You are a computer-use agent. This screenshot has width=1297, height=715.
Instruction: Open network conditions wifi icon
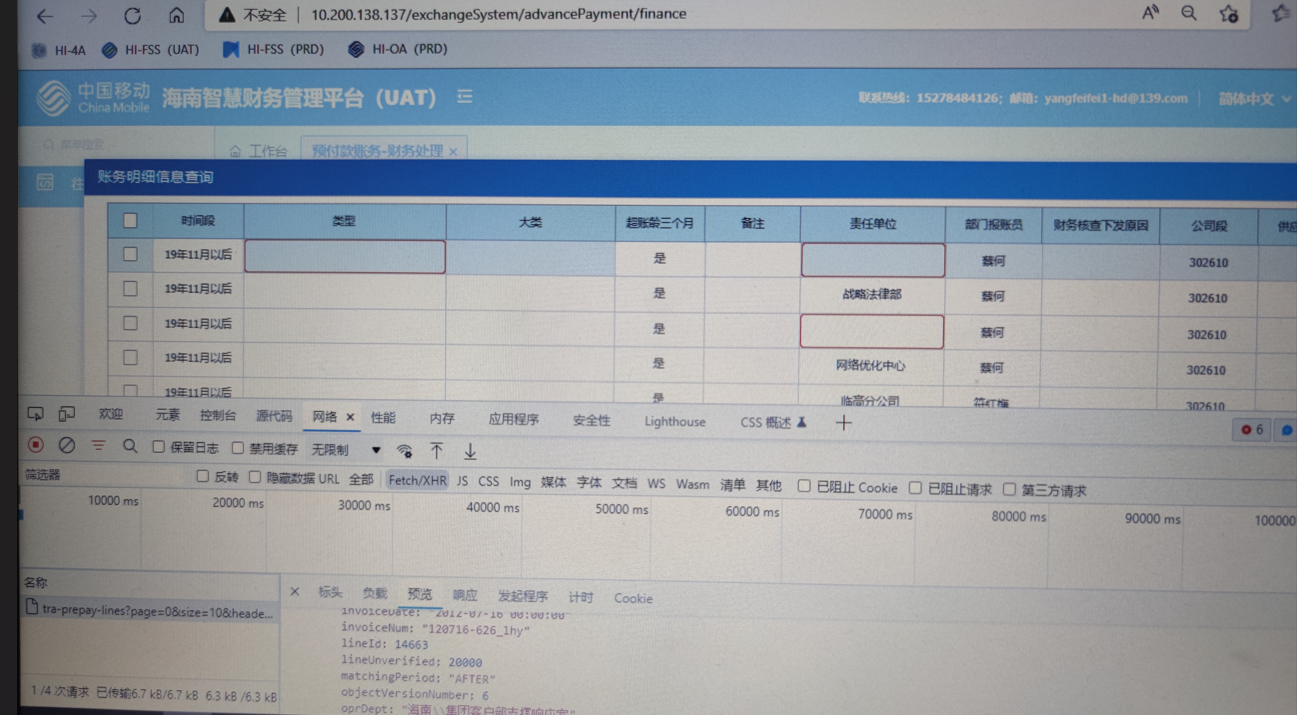404,451
